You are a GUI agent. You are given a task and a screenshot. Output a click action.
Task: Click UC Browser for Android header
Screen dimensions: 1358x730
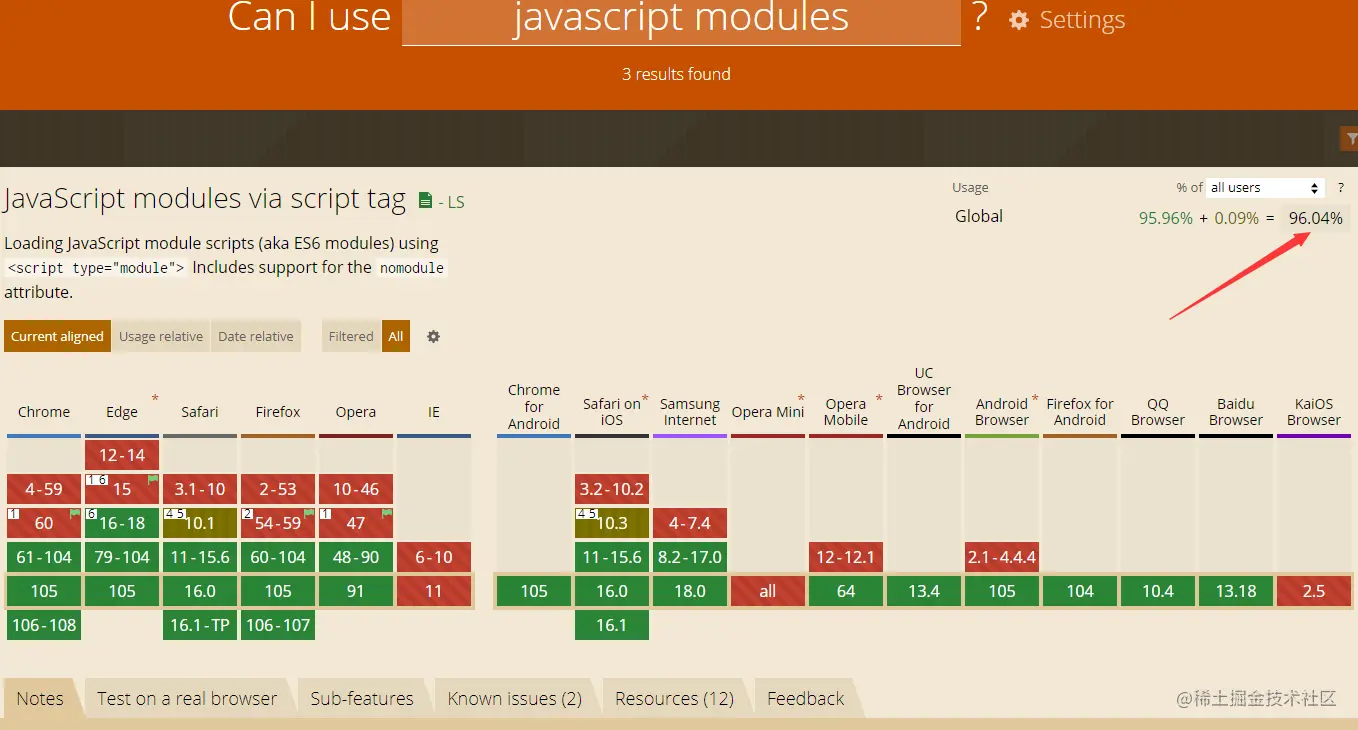click(x=924, y=398)
